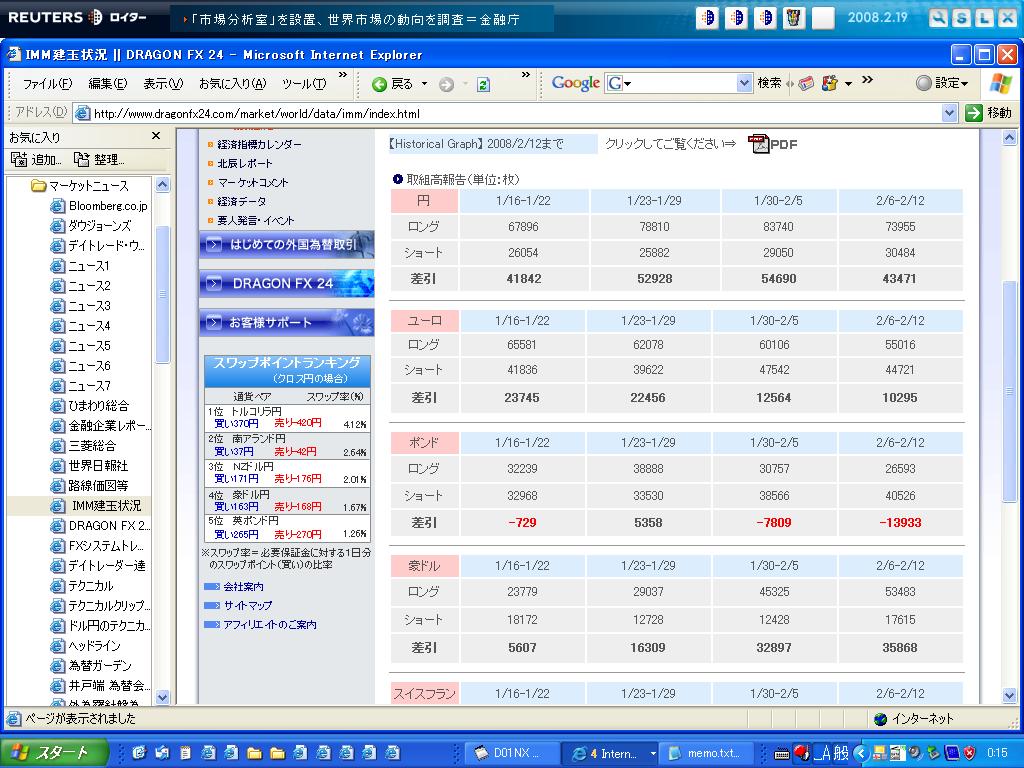Screen dimensions: 1024x768
Task: Open the Back history dropdown arrow
Action: tap(424, 84)
